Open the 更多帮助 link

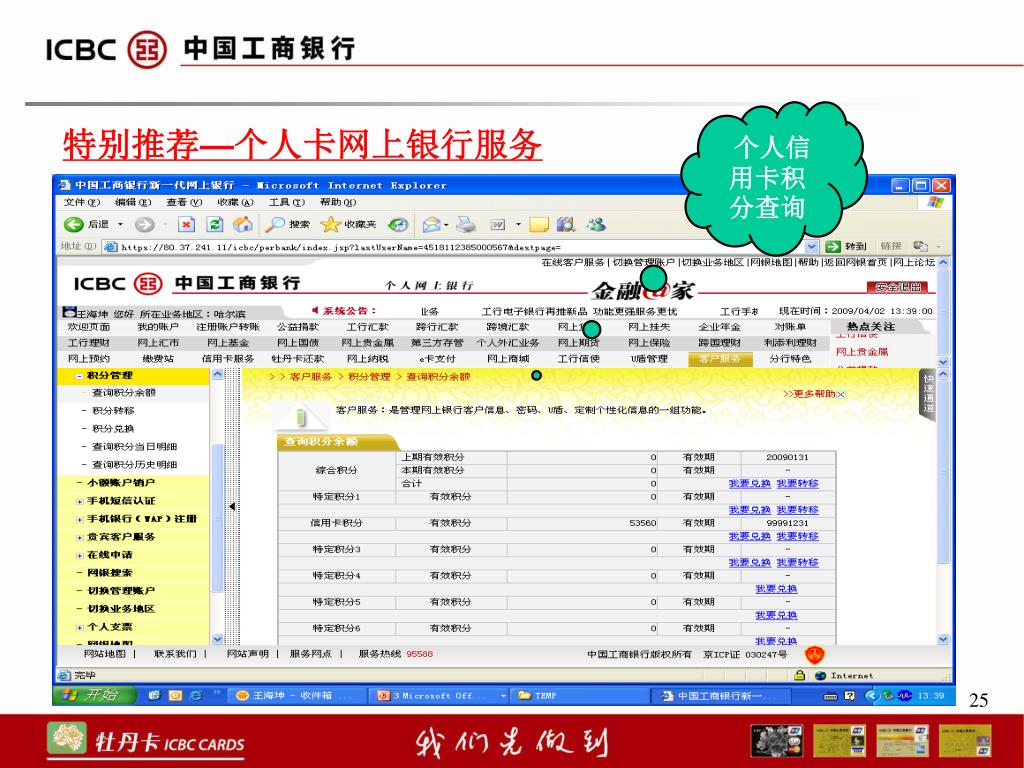point(809,394)
